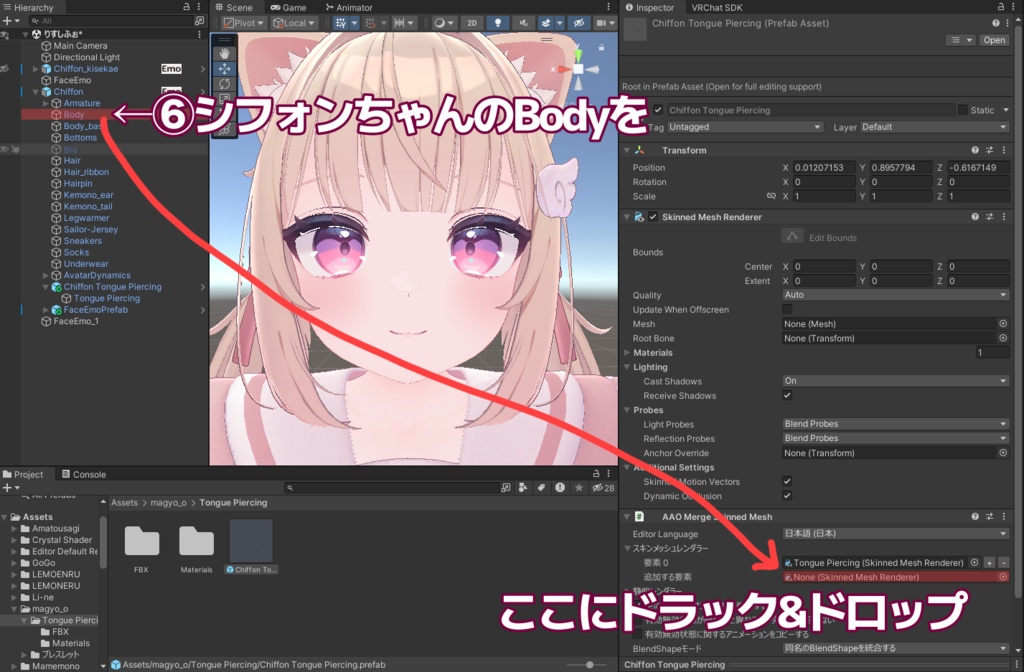This screenshot has width=1024, height=672.
Task: Adjust the asset icon size slider
Action: click(589, 664)
